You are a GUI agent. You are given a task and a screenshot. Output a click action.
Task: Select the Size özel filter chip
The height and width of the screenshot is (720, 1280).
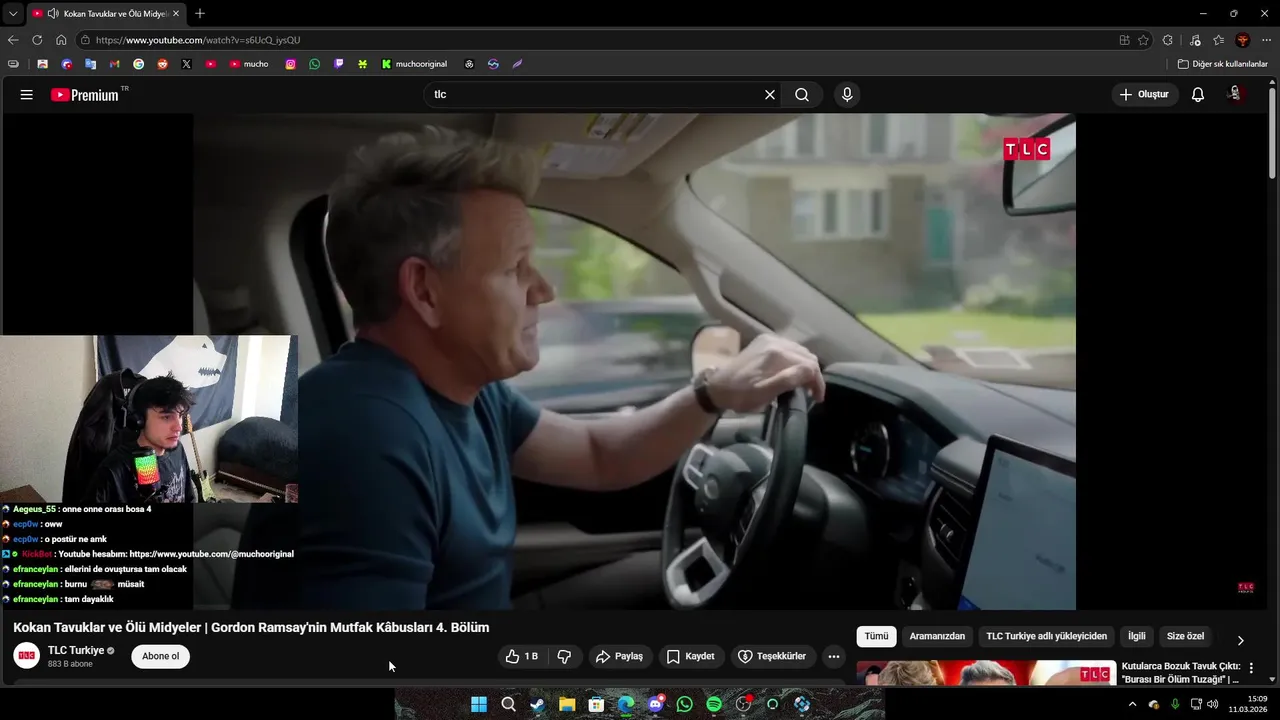click(x=1186, y=637)
